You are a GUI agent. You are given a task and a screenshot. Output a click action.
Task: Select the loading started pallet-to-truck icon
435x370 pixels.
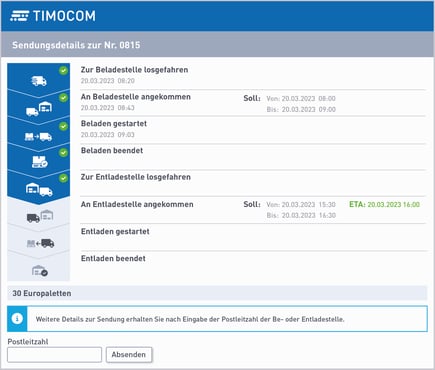(38, 136)
